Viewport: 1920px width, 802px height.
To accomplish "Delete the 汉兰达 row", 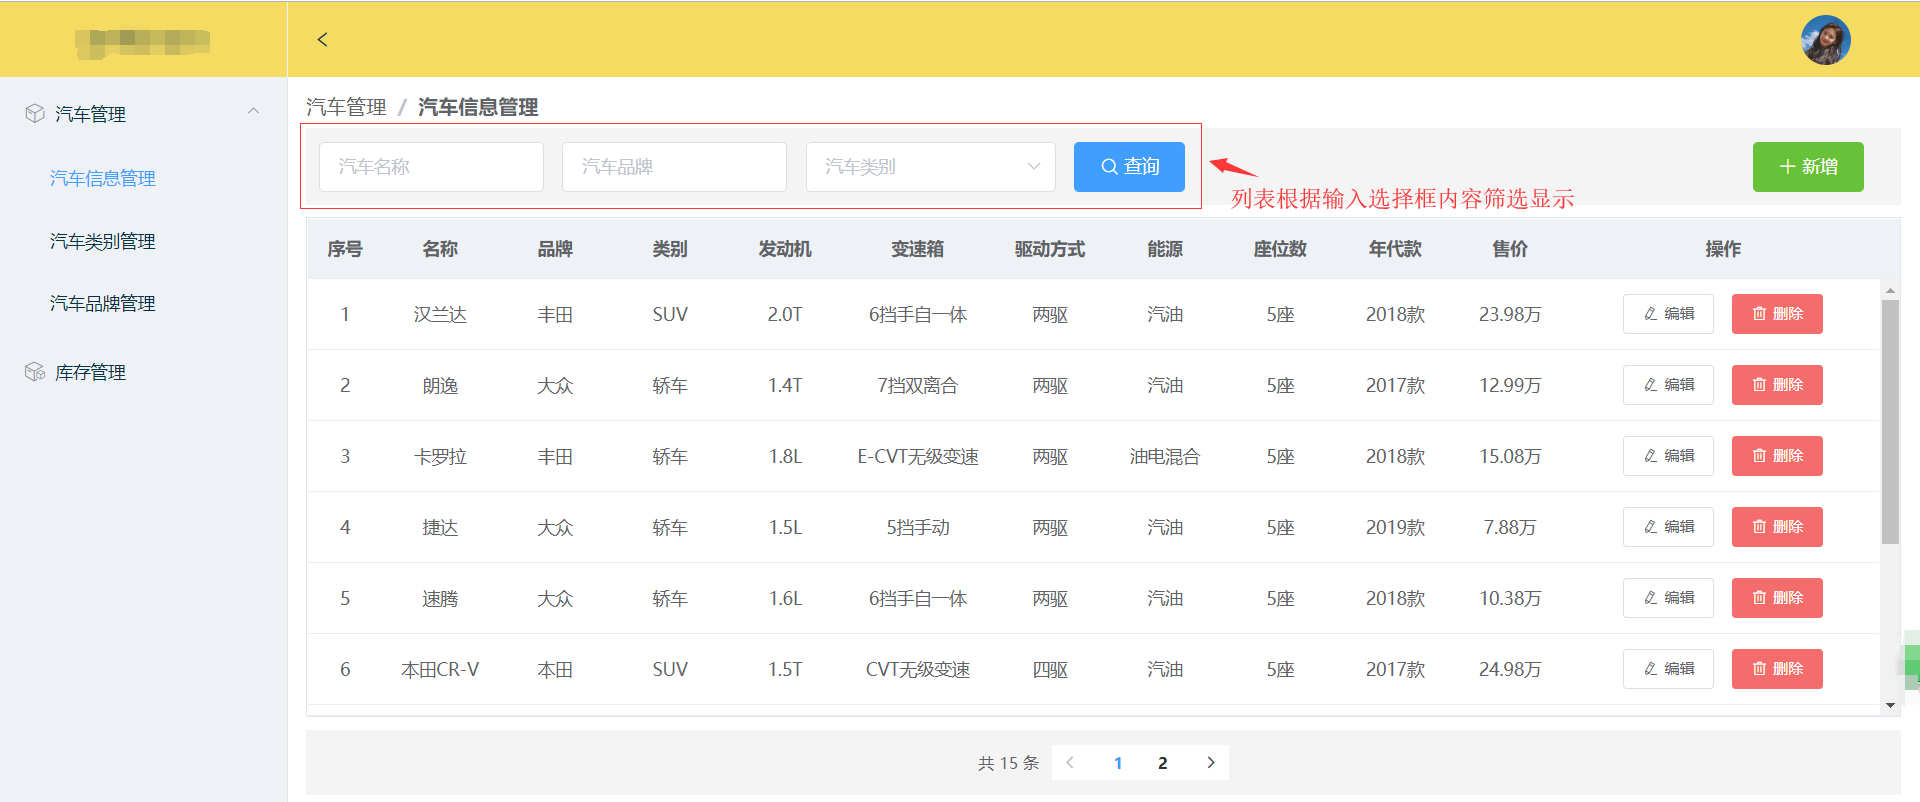I will (1777, 314).
